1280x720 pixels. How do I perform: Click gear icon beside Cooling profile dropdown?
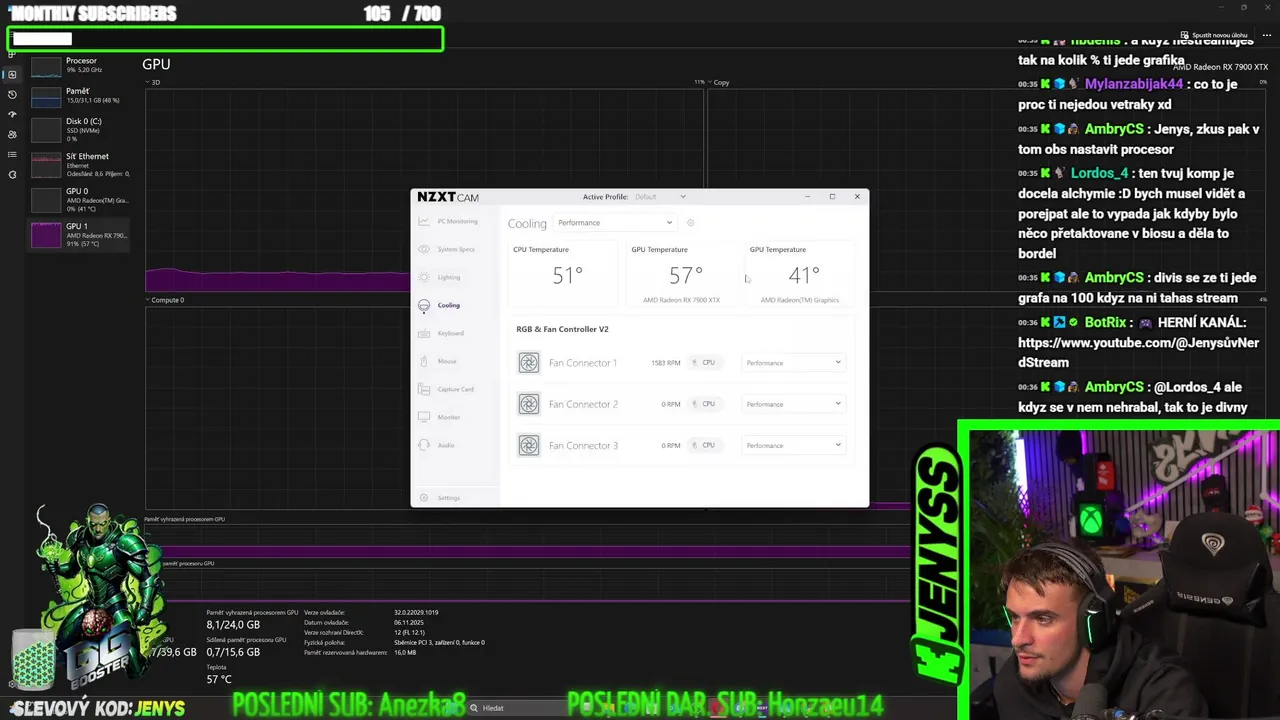point(690,223)
